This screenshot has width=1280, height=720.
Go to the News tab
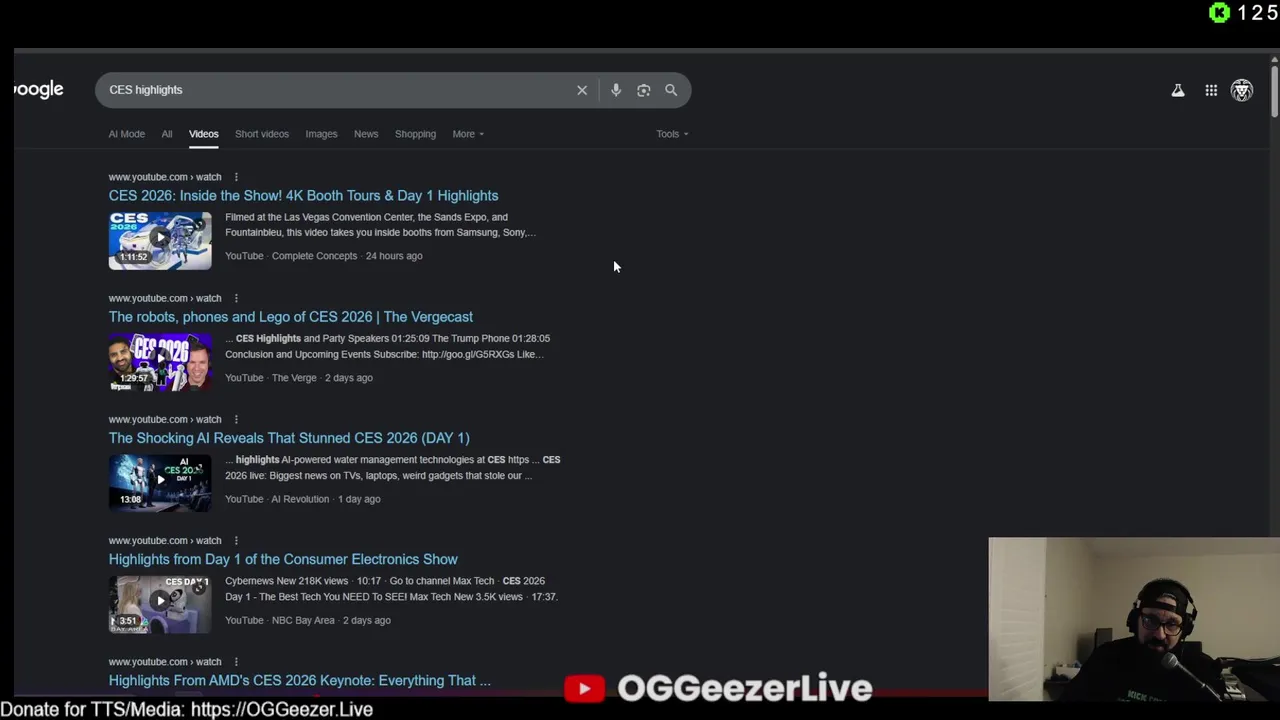(366, 134)
